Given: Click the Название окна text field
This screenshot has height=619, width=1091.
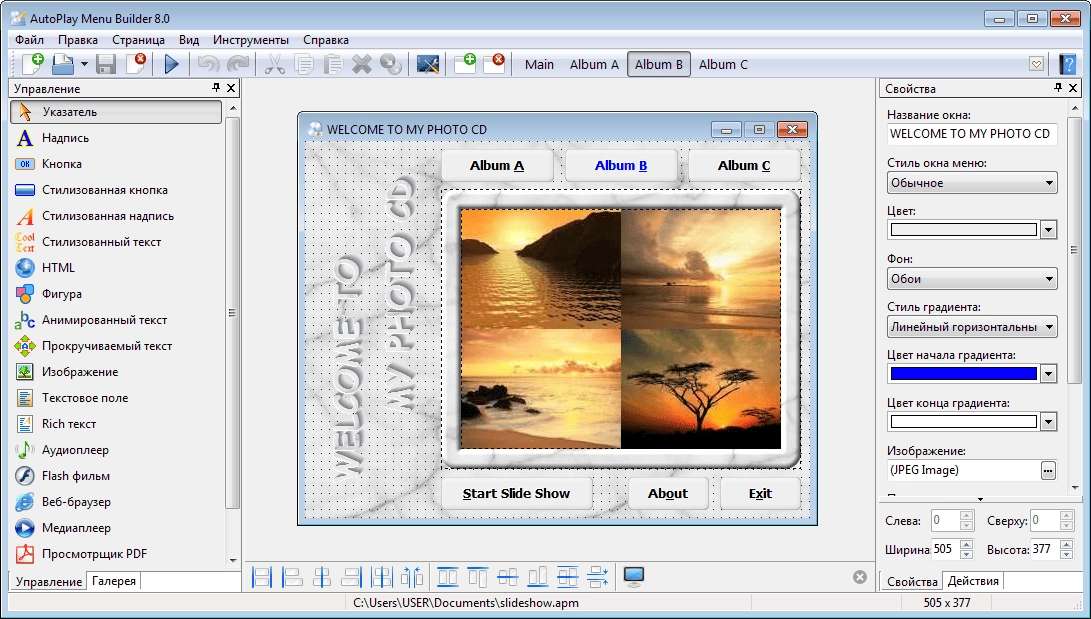Looking at the screenshot, I should tap(972, 134).
